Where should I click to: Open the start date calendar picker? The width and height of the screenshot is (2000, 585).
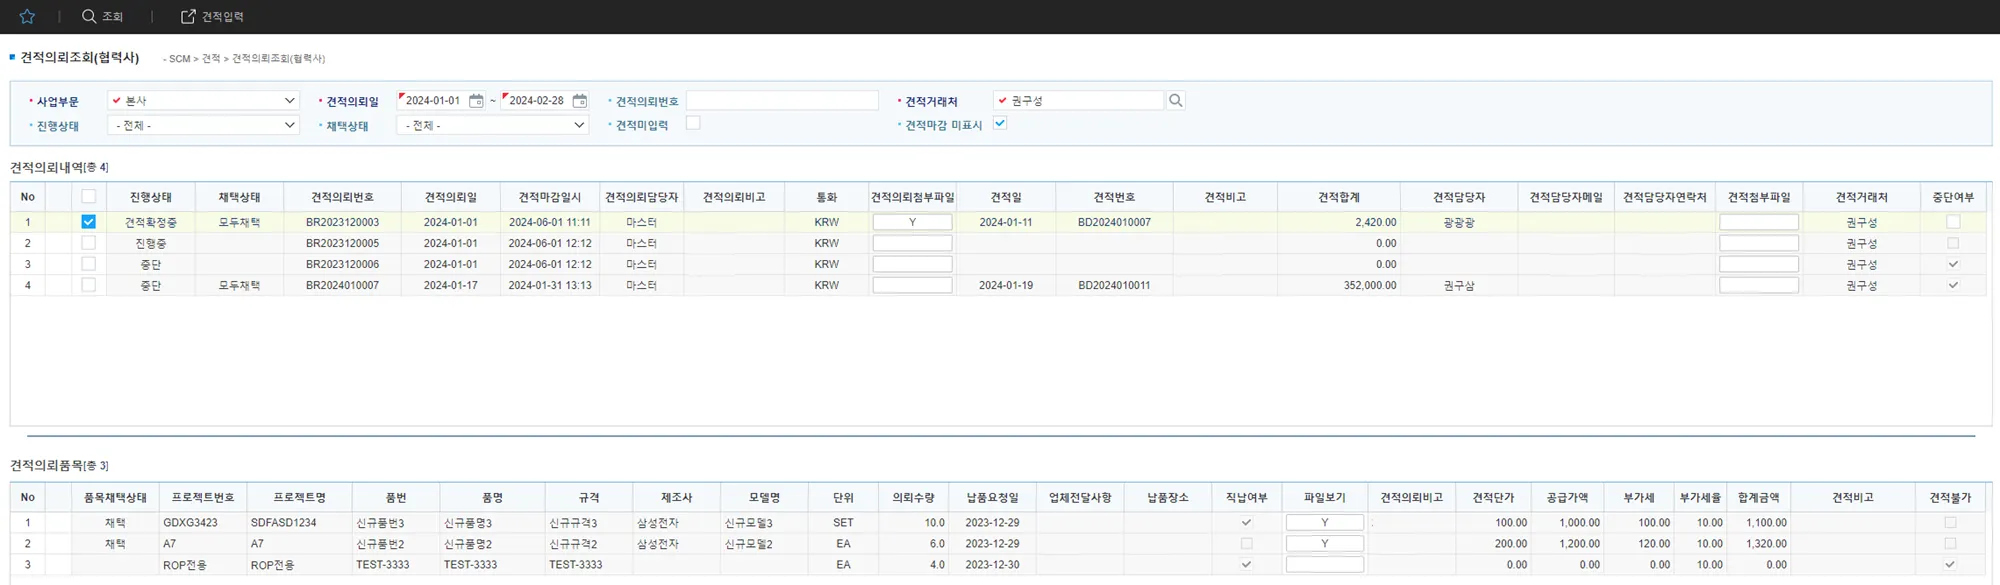pos(476,101)
